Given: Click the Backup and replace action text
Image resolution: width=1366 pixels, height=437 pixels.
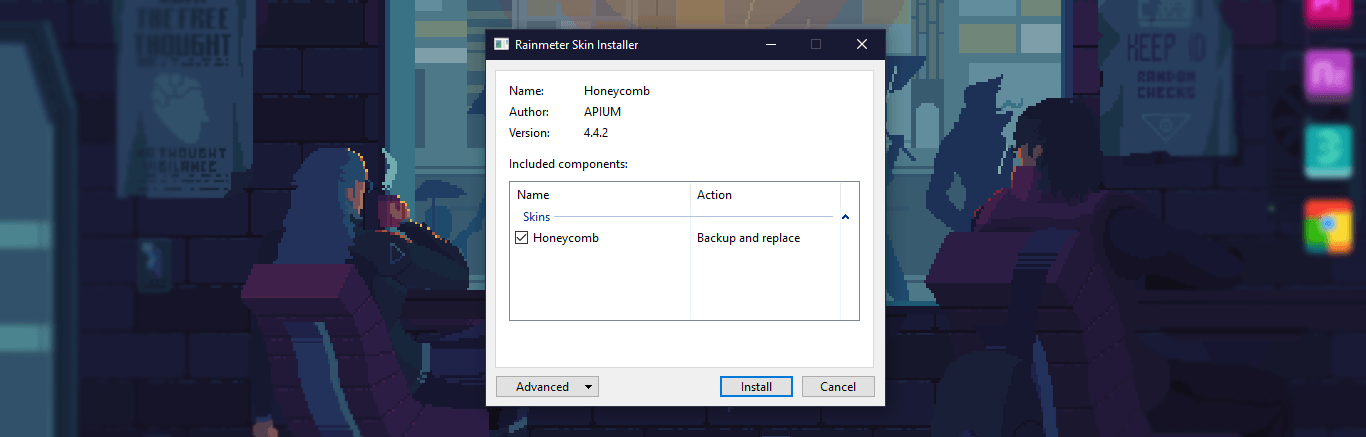Looking at the screenshot, I should click(748, 238).
